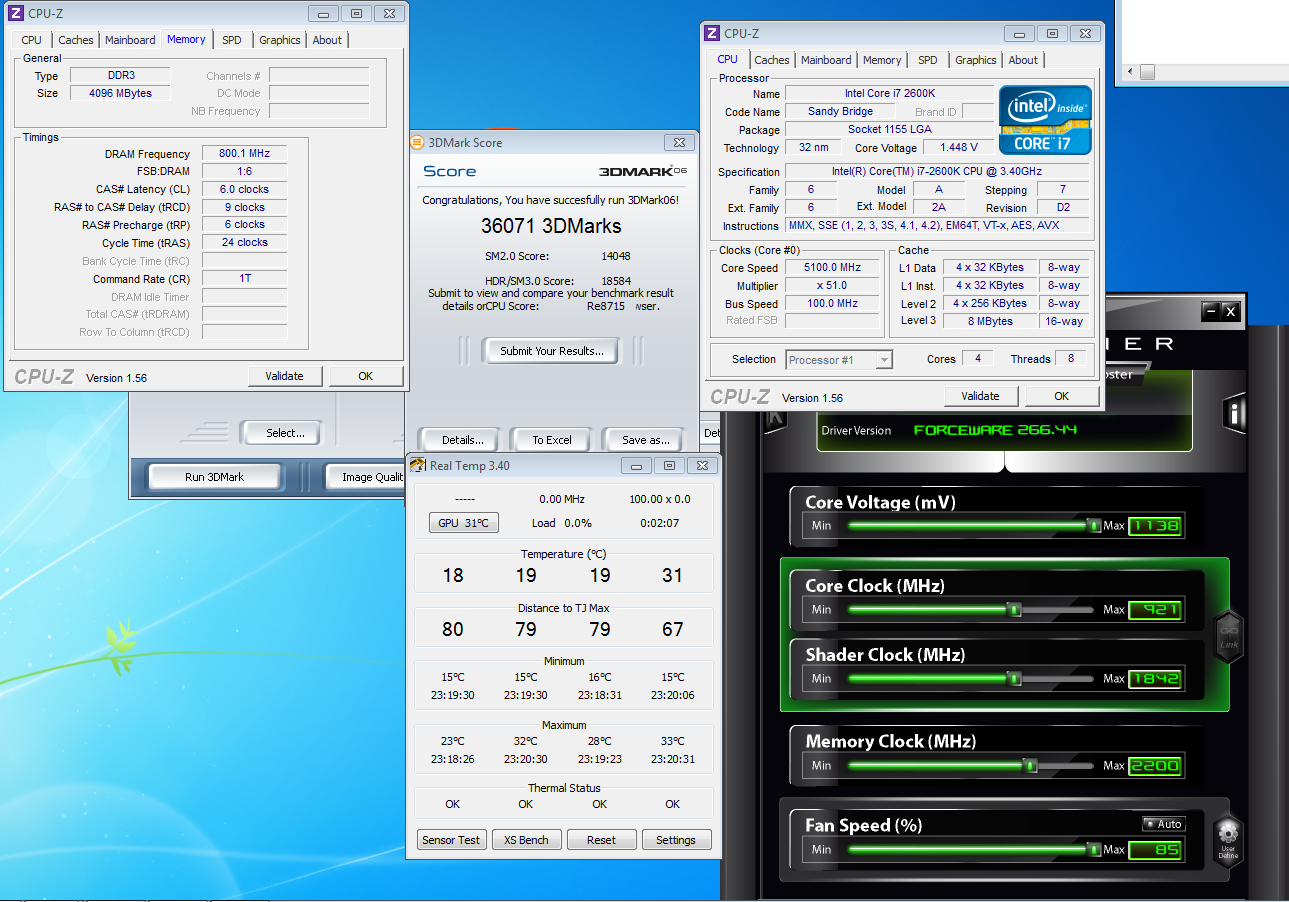Start XS Bench in Real Temp
The width and height of the screenshot is (1289, 902).
[527, 840]
